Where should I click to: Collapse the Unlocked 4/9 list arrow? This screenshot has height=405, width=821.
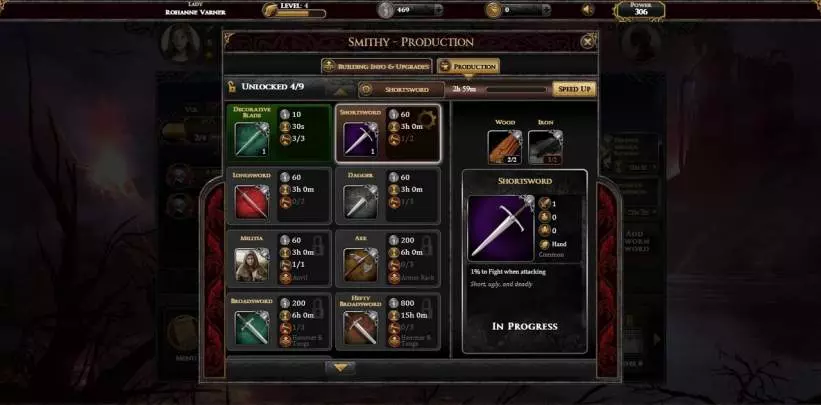coord(340,91)
